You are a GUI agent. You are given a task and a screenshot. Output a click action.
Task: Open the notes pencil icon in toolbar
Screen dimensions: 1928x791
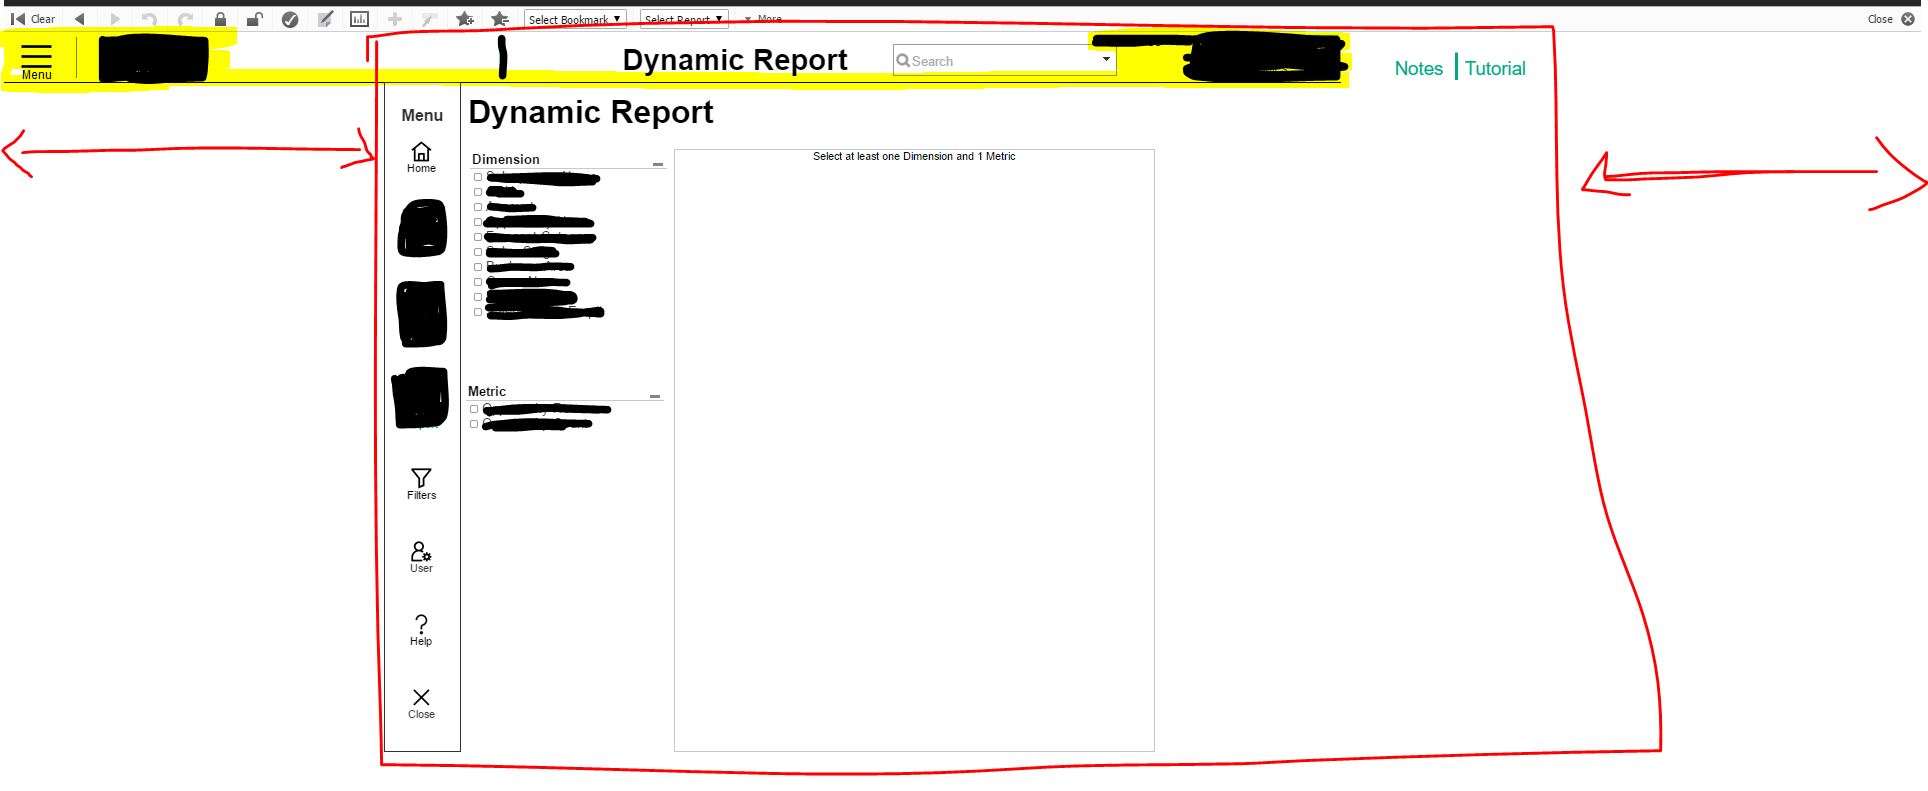(325, 19)
